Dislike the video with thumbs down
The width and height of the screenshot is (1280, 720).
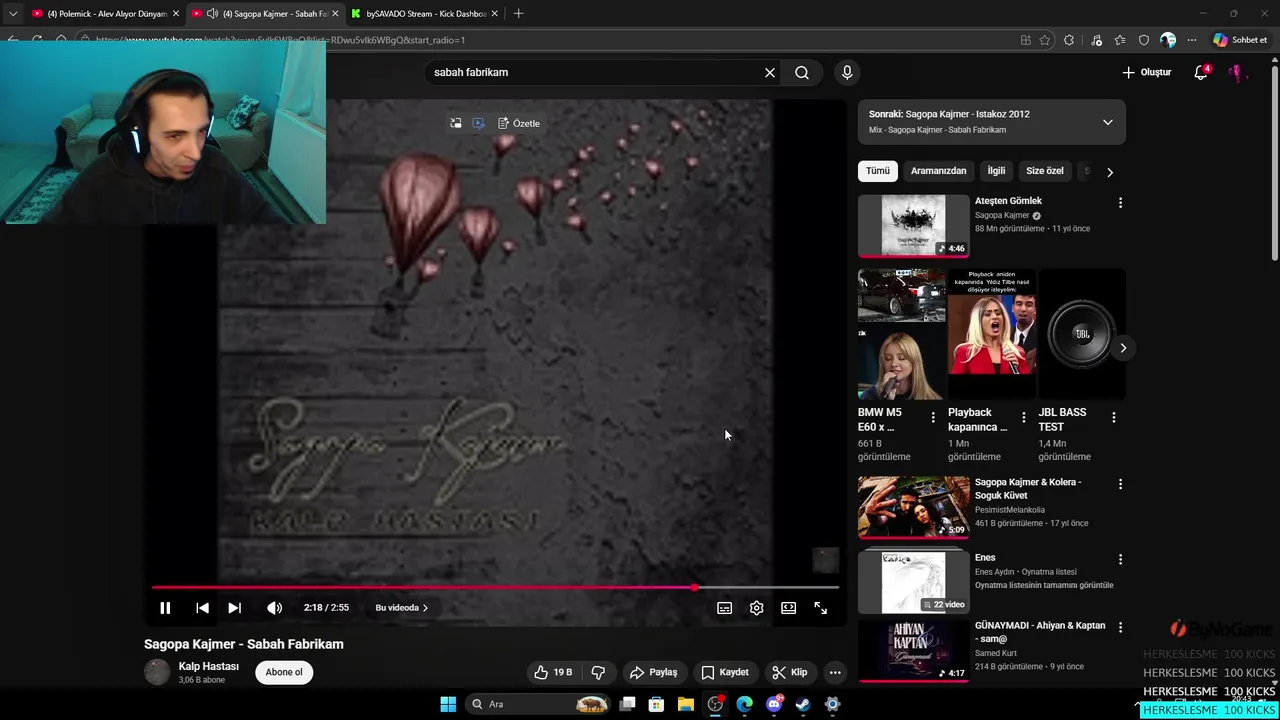(598, 672)
